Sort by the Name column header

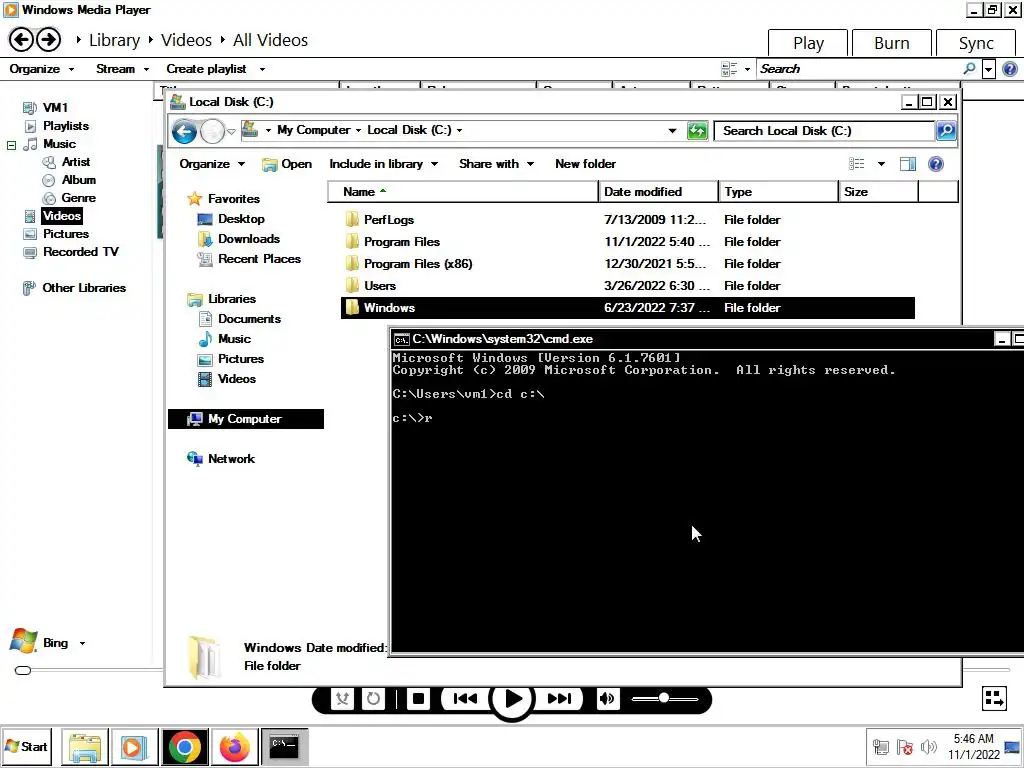click(x=462, y=192)
